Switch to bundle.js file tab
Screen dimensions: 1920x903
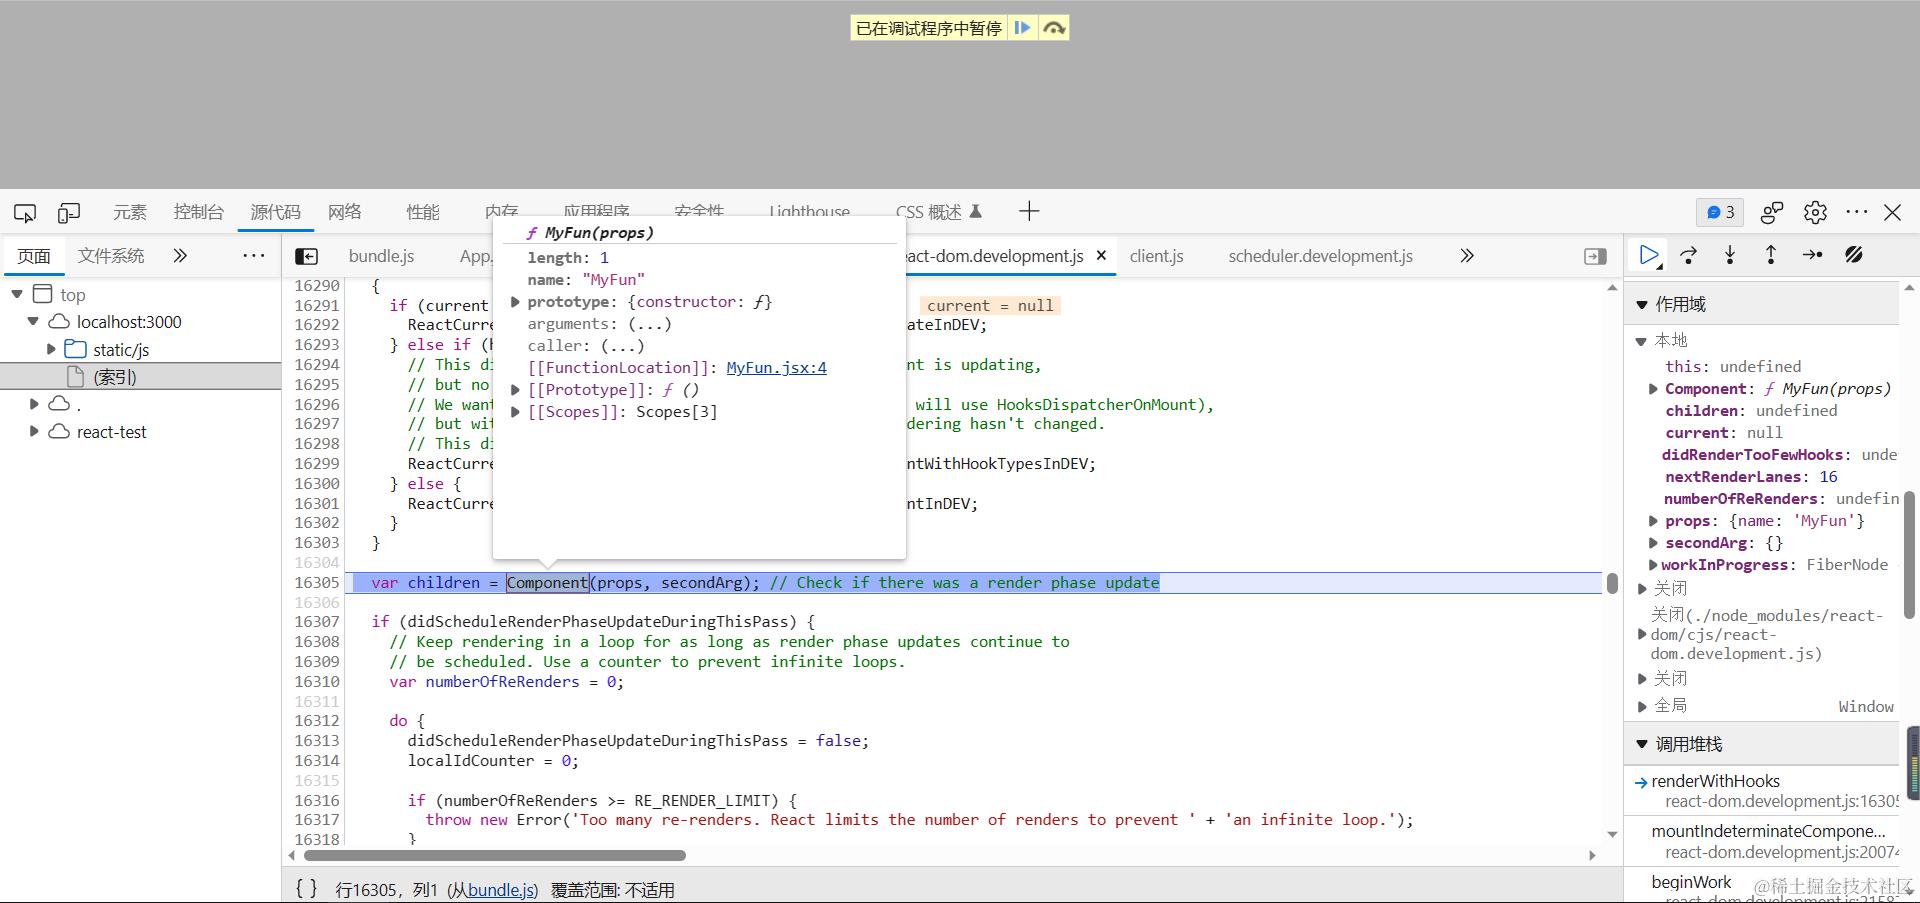pyautogui.click(x=381, y=256)
